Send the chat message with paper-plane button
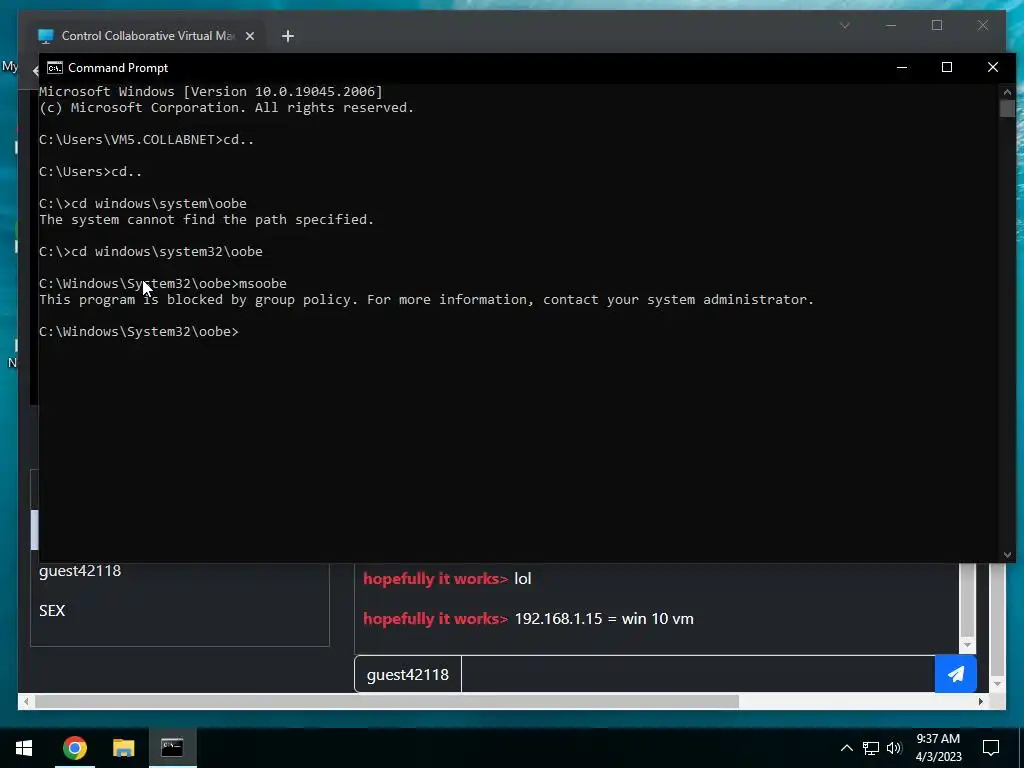Screen dimensions: 1024x768 [x=955, y=674]
